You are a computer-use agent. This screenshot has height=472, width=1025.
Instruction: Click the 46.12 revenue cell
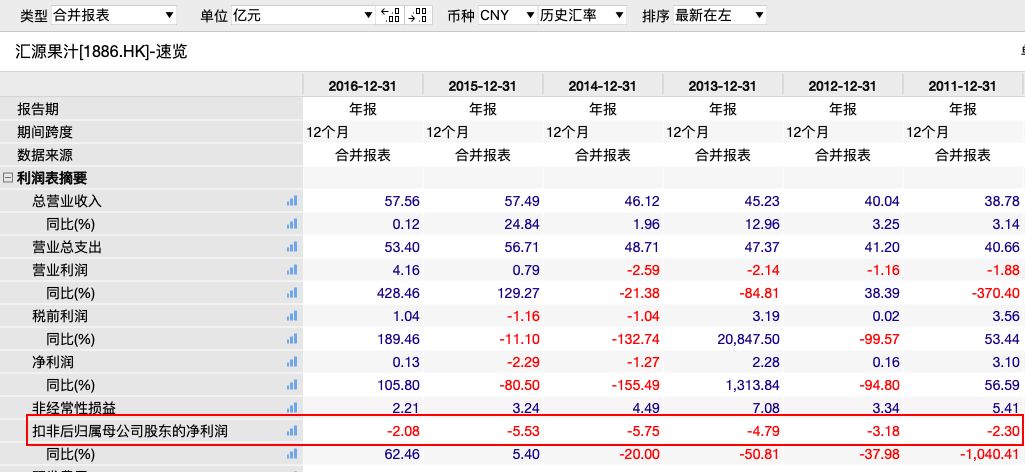coord(643,201)
